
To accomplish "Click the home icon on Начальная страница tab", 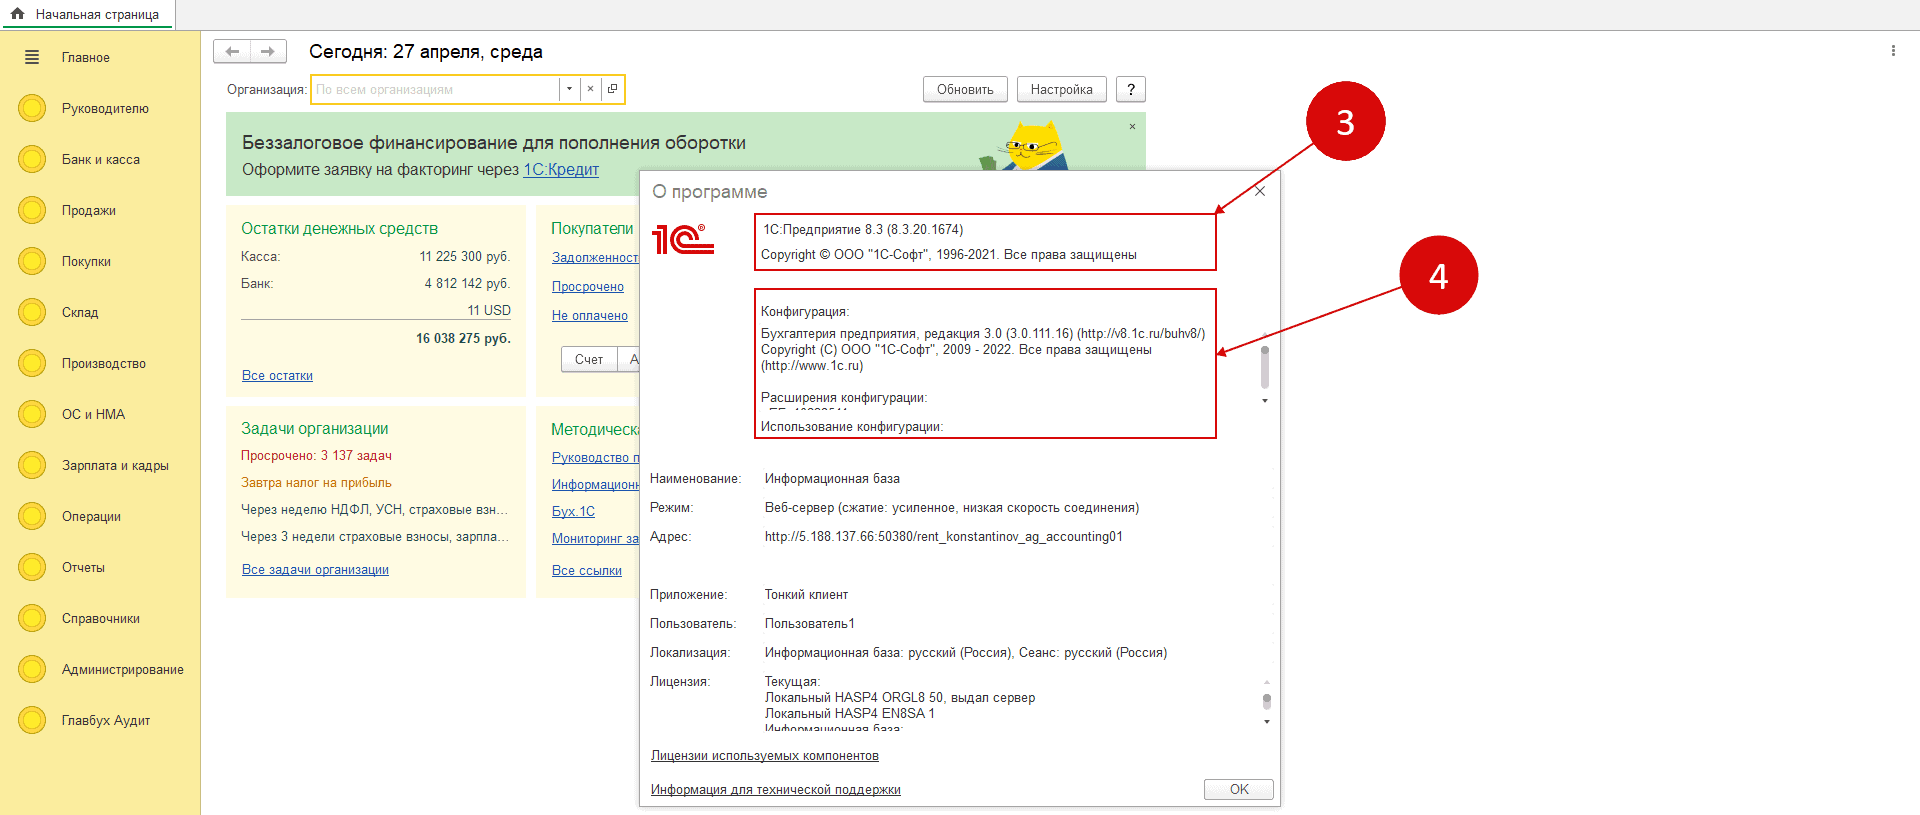I will point(17,14).
